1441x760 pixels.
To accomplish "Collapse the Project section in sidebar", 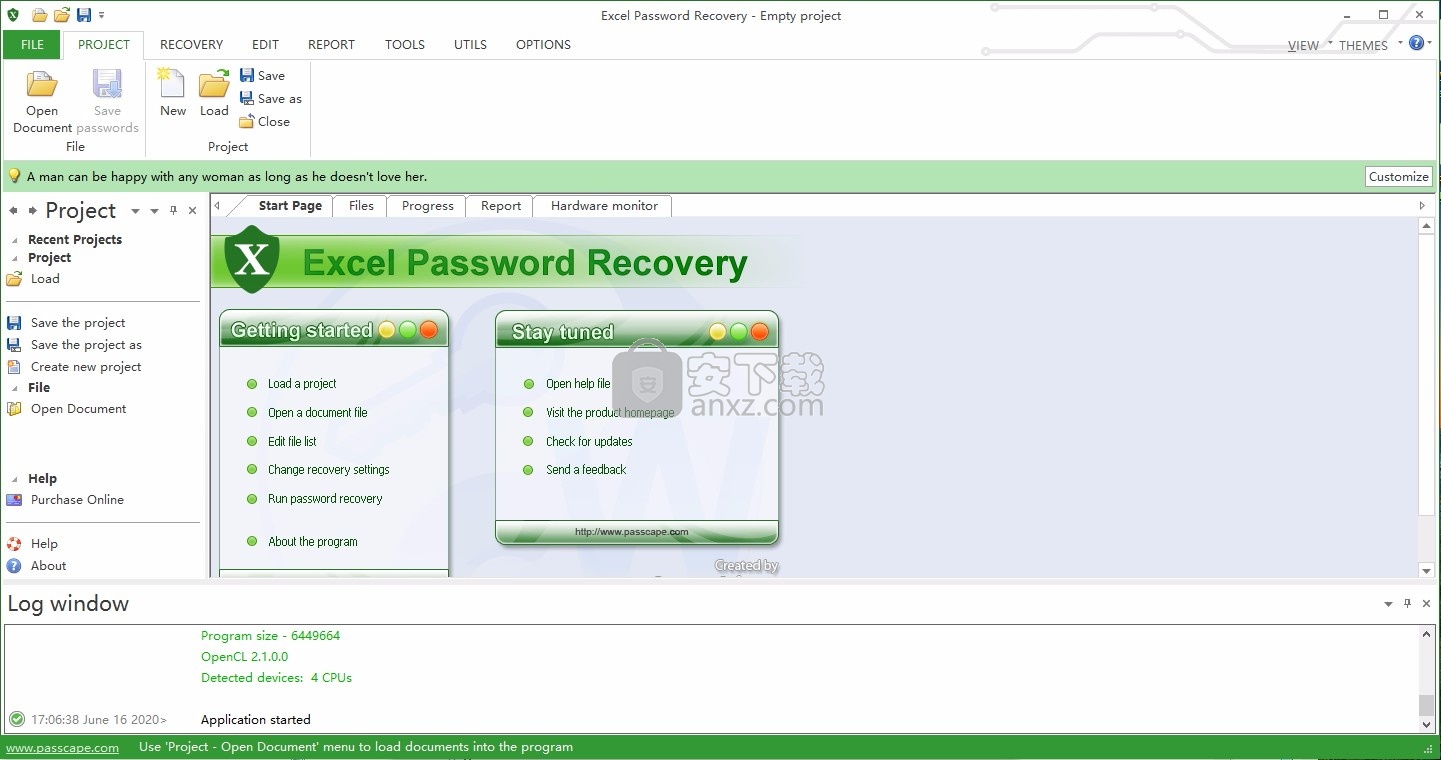I will tap(15, 258).
